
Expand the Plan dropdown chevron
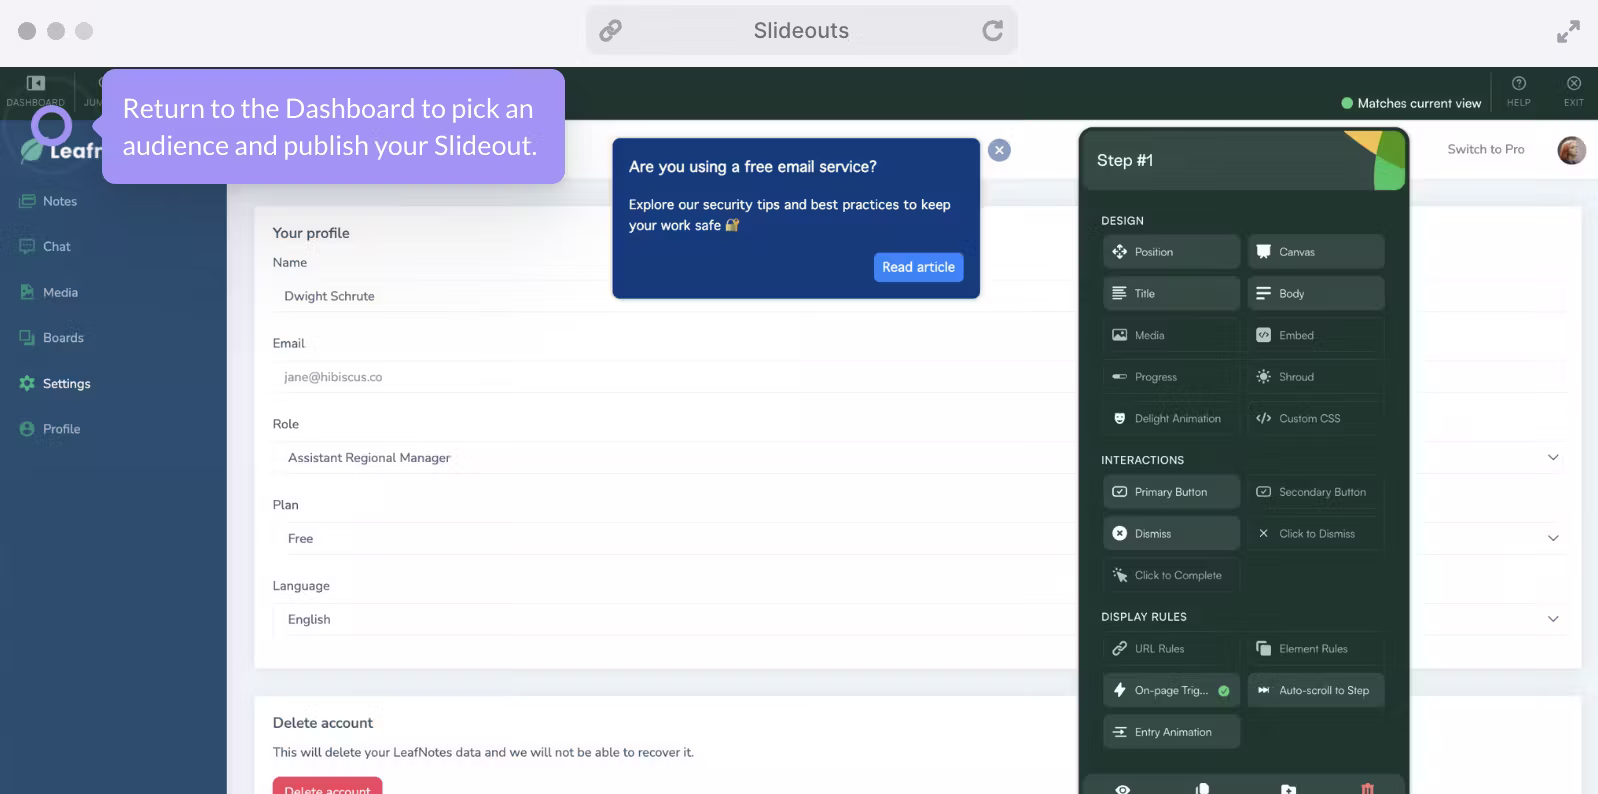tap(1552, 538)
